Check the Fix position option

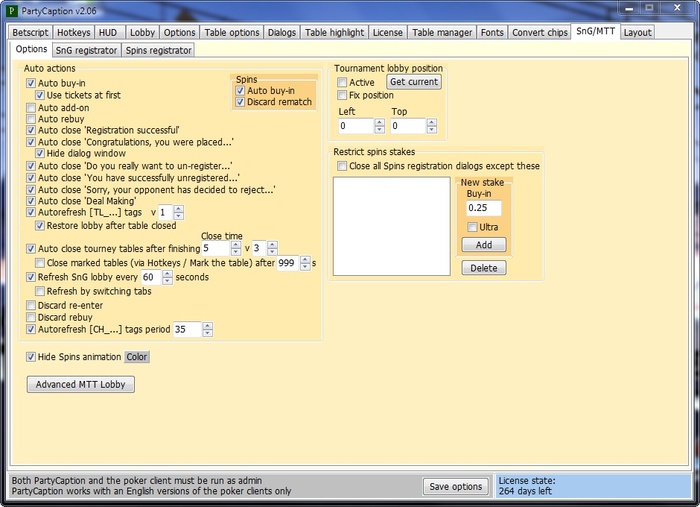(342, 95)
